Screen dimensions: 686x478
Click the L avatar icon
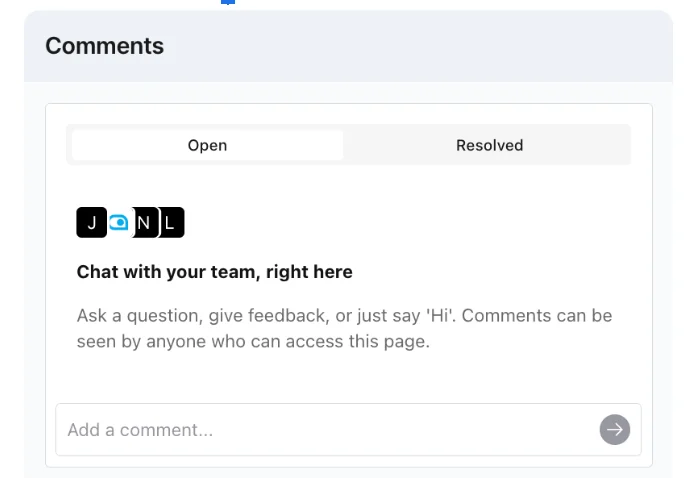click(171, 223)
